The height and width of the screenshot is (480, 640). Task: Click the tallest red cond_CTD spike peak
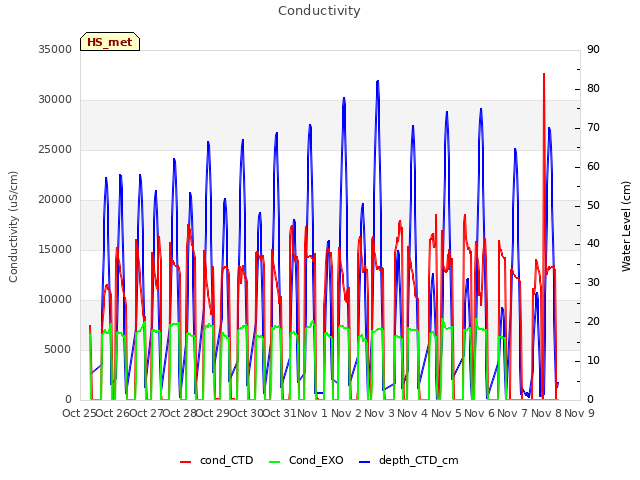click(544, 74)
